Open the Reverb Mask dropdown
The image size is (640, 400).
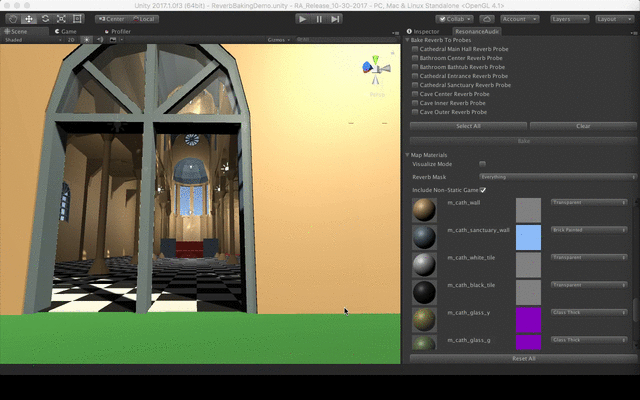(558, 177)
